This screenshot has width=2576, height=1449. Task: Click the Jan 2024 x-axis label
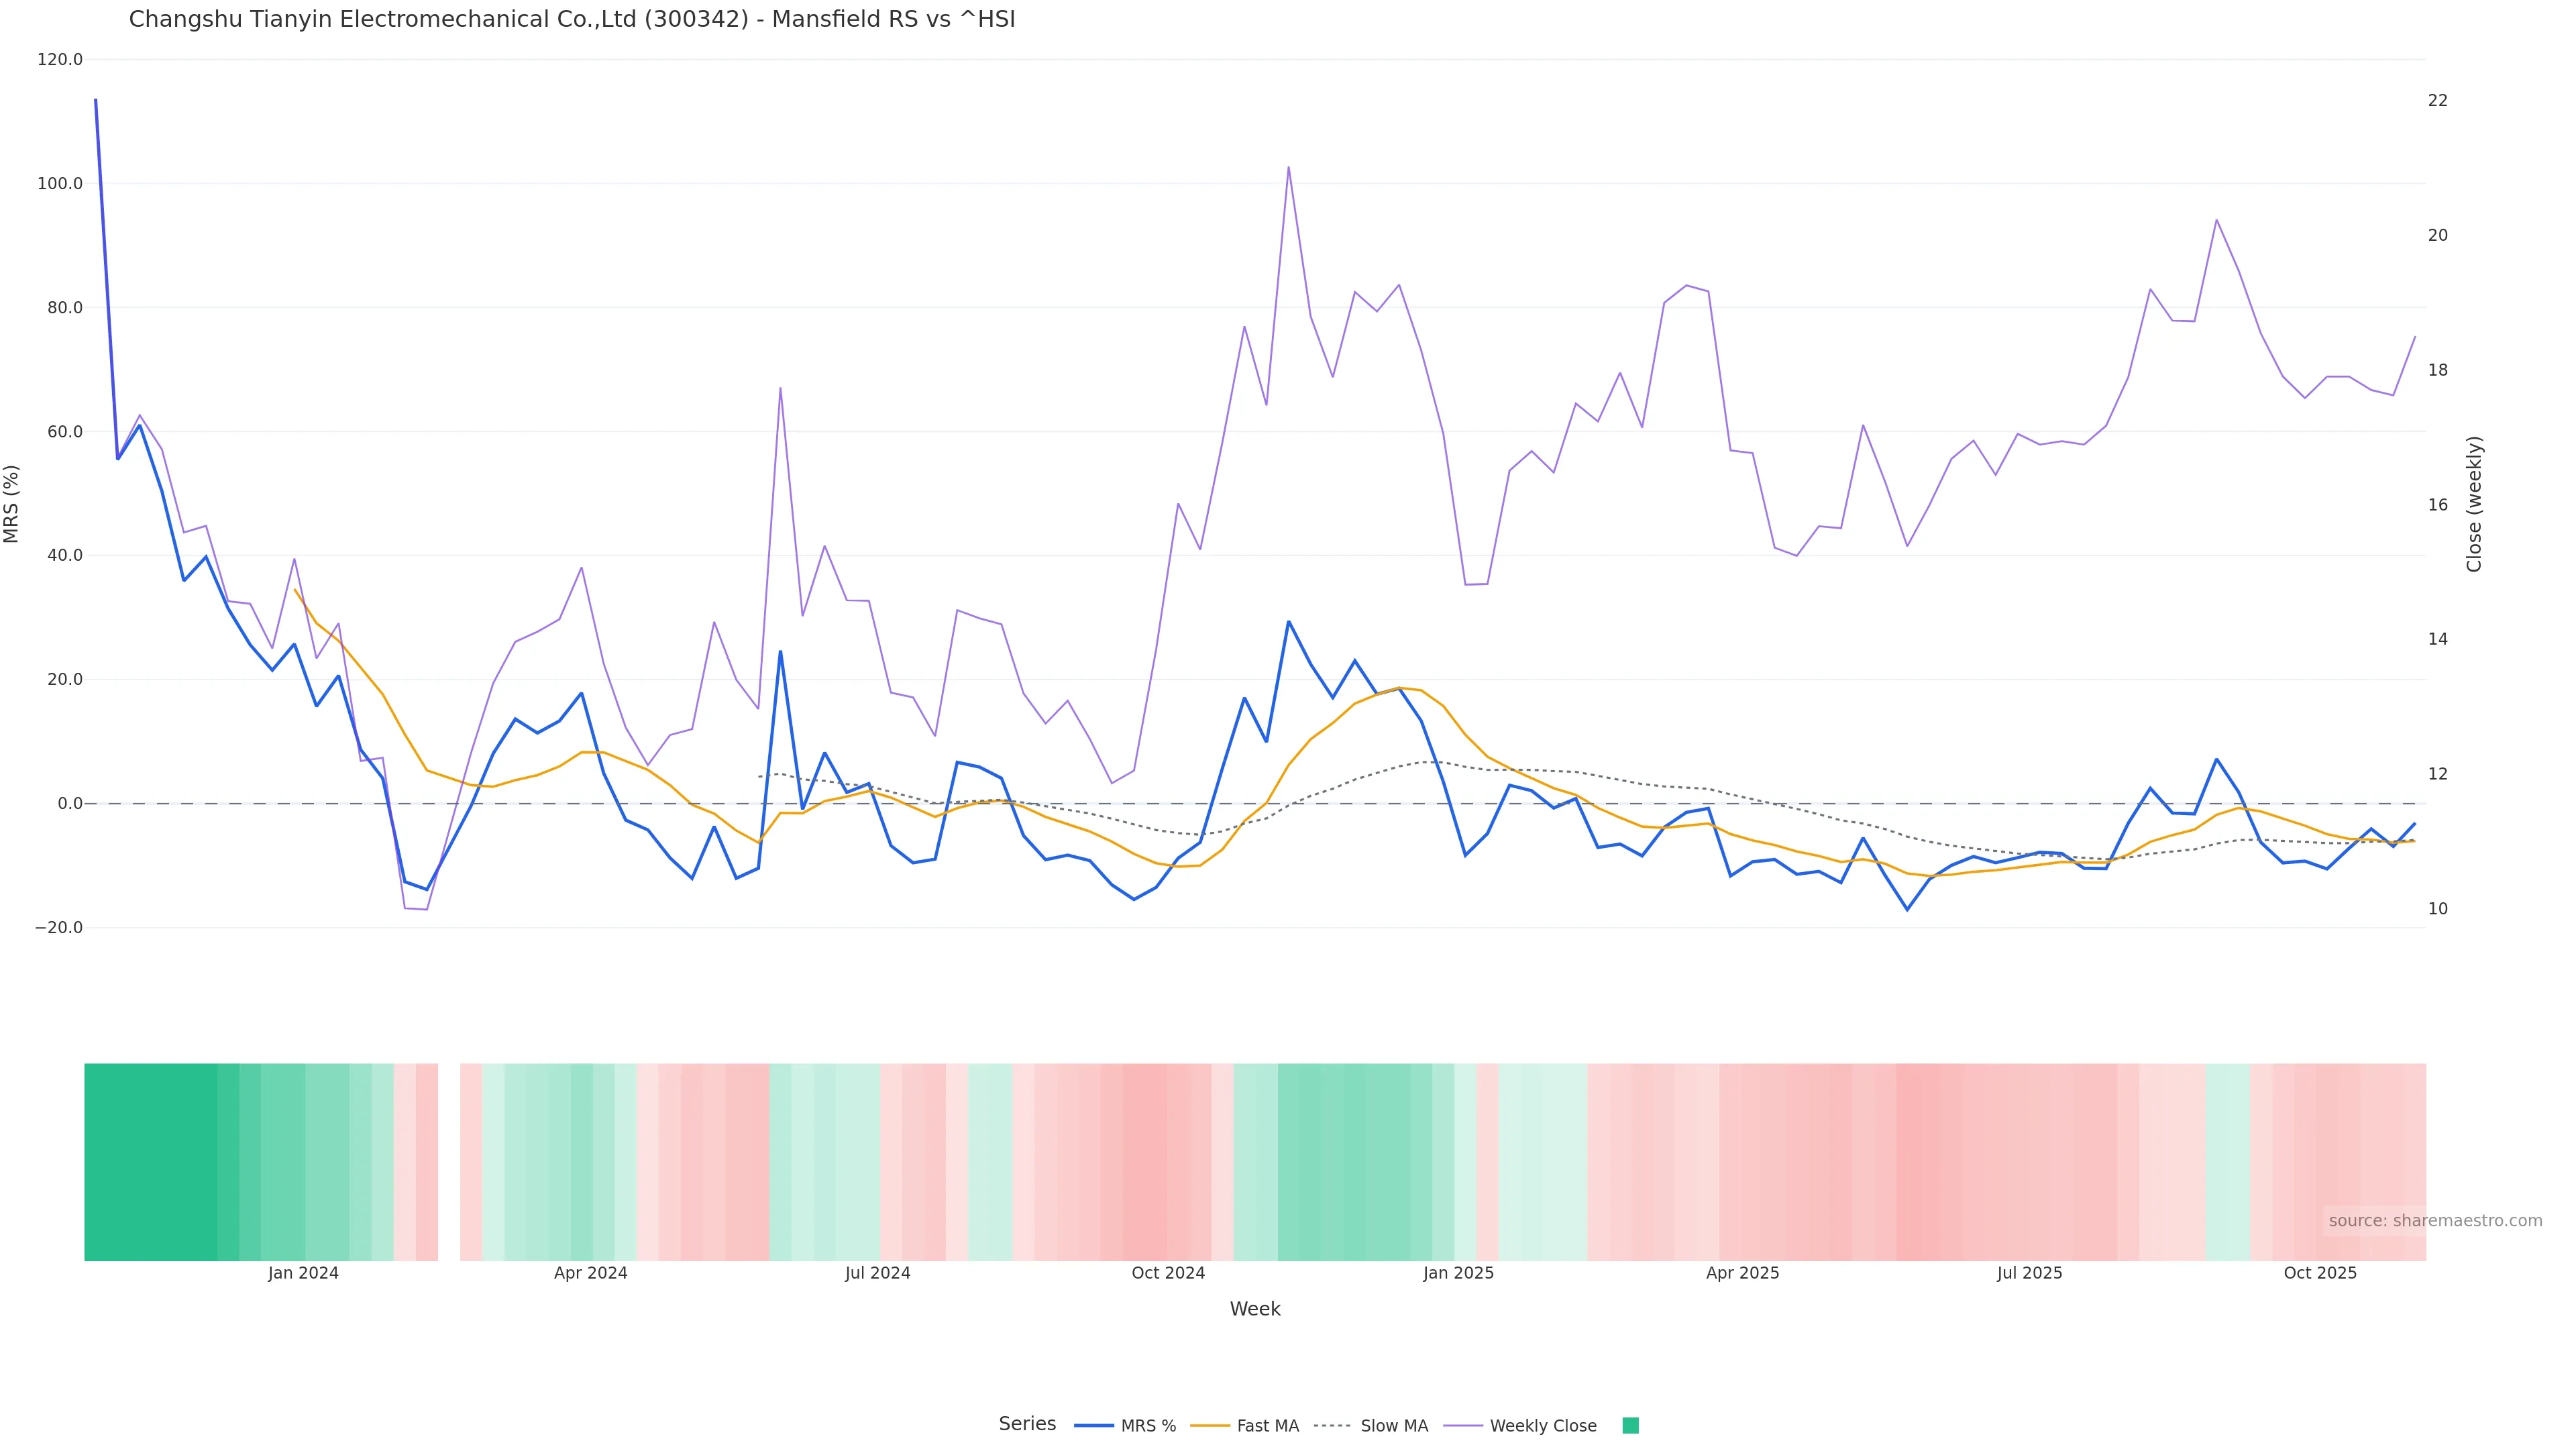point(303,1273)
